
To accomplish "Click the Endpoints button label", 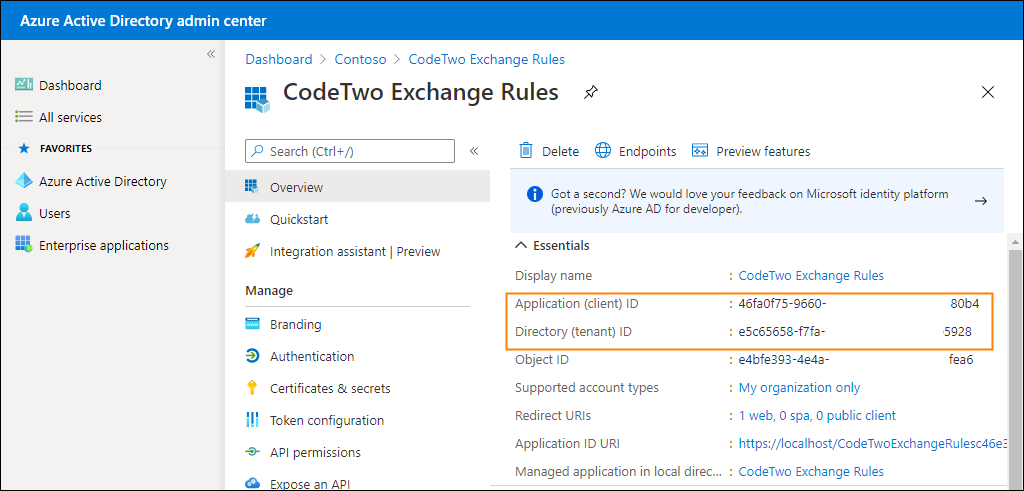I will point(647,151).
